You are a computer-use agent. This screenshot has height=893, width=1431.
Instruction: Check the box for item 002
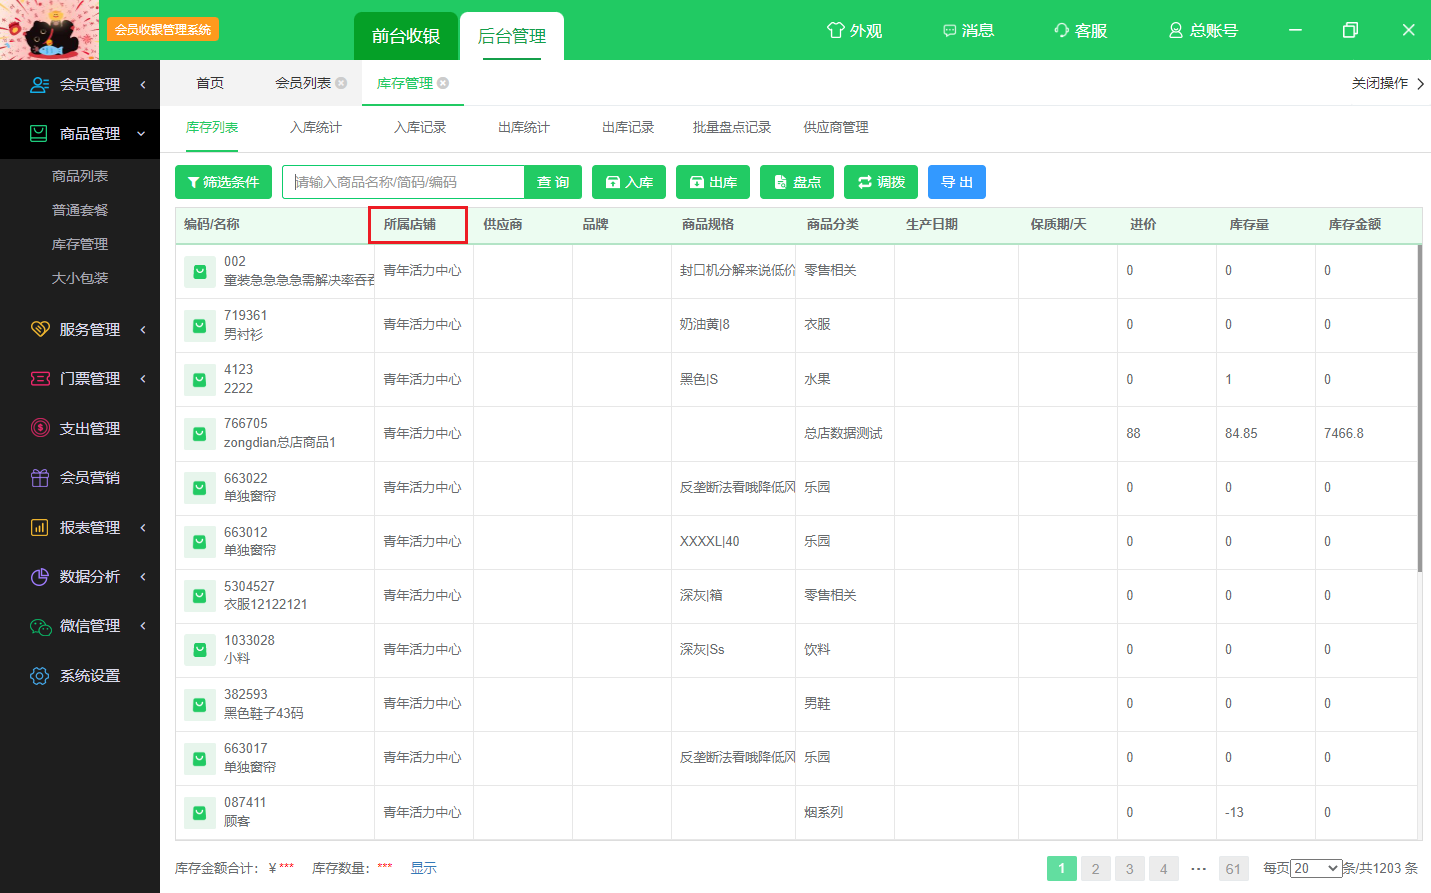coord(200,271)
